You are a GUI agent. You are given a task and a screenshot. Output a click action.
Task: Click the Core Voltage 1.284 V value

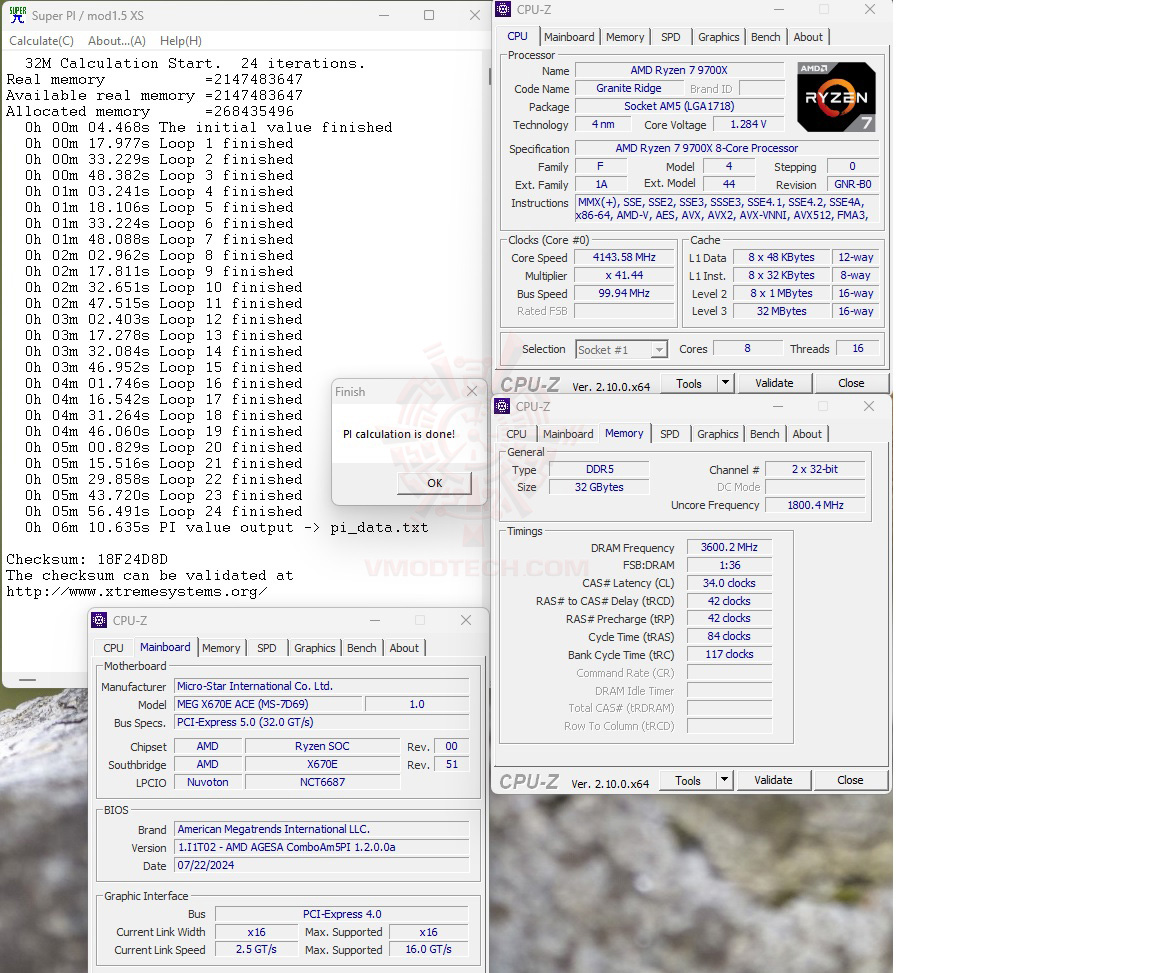(748, 124)
